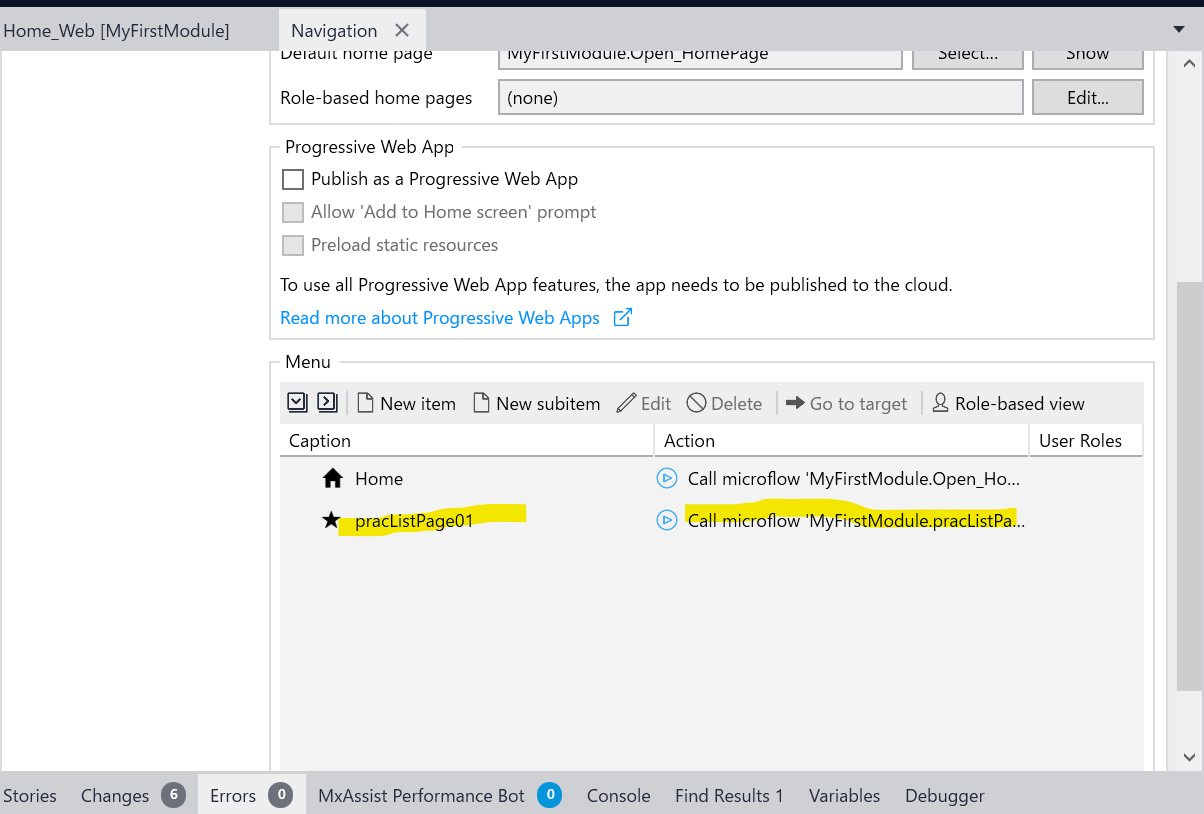Click the MxAssist blue badge 0
Image resolution: width=1204 pixels, height=814 pixels.
549,796
